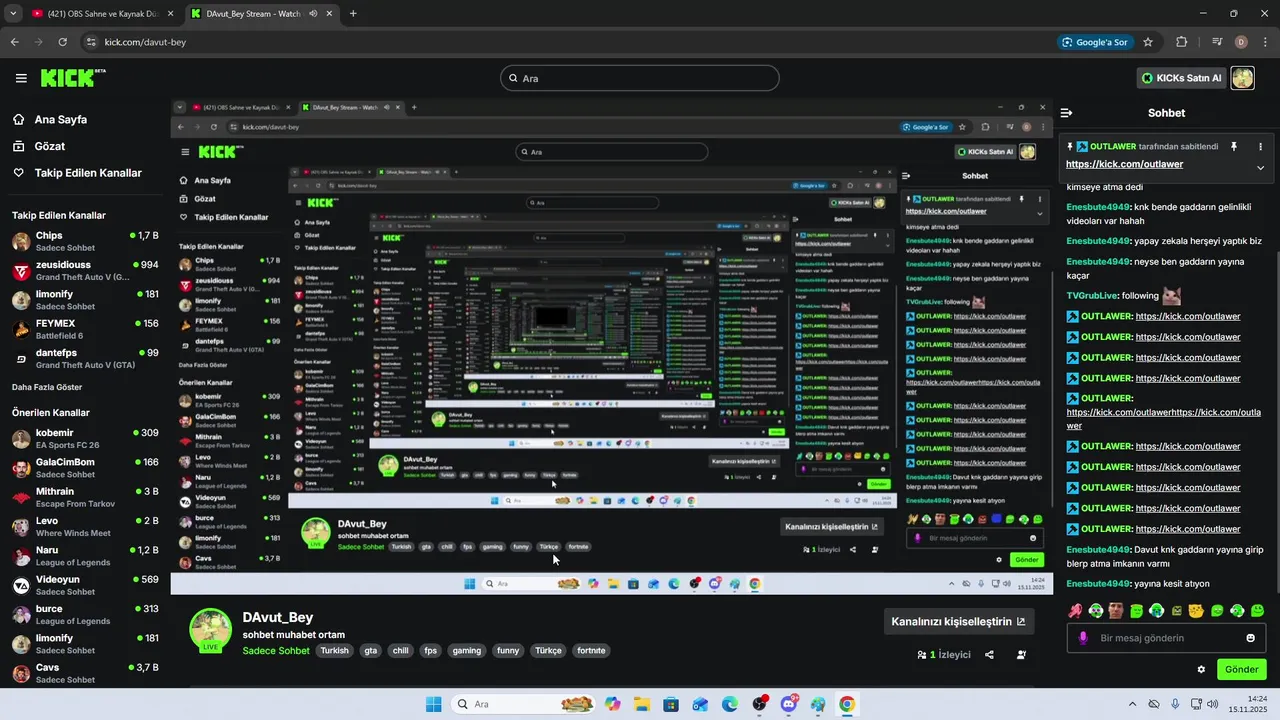This screenshot has width=1280, height=720.
Task: Insert the face photo emote
Action: (1116, 610)
